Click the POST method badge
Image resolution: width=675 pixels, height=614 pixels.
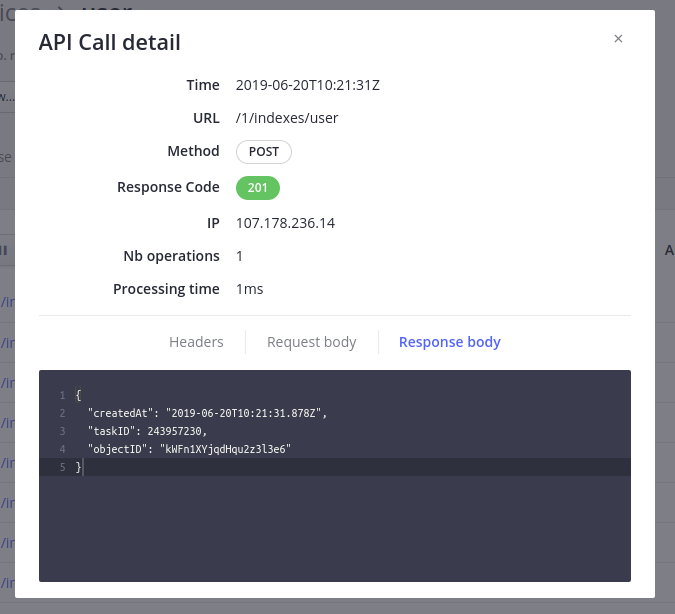pyautogui.click(x=264, y=152)
